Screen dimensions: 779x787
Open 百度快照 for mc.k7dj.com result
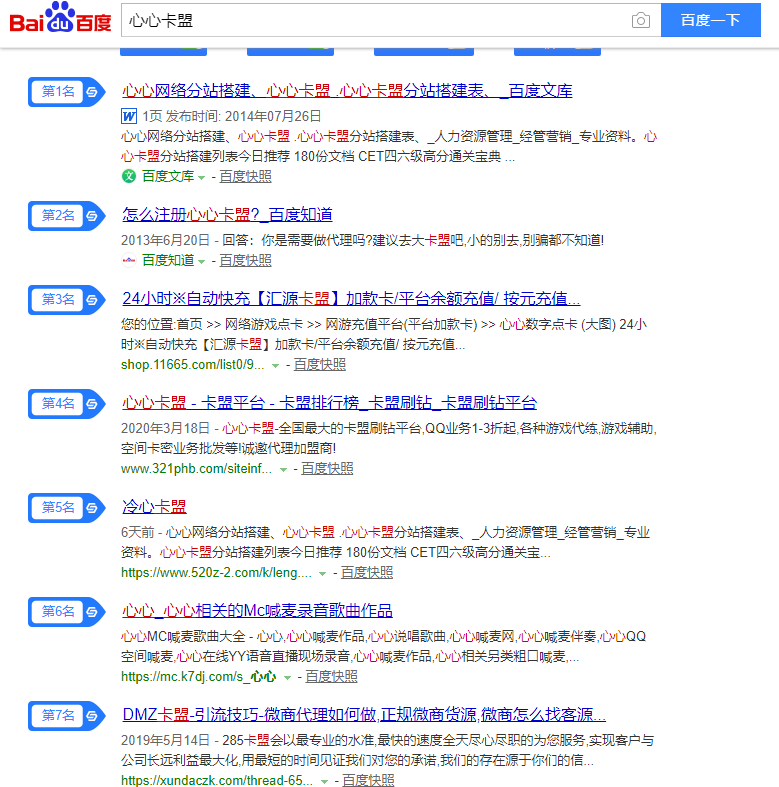(331, 676)
